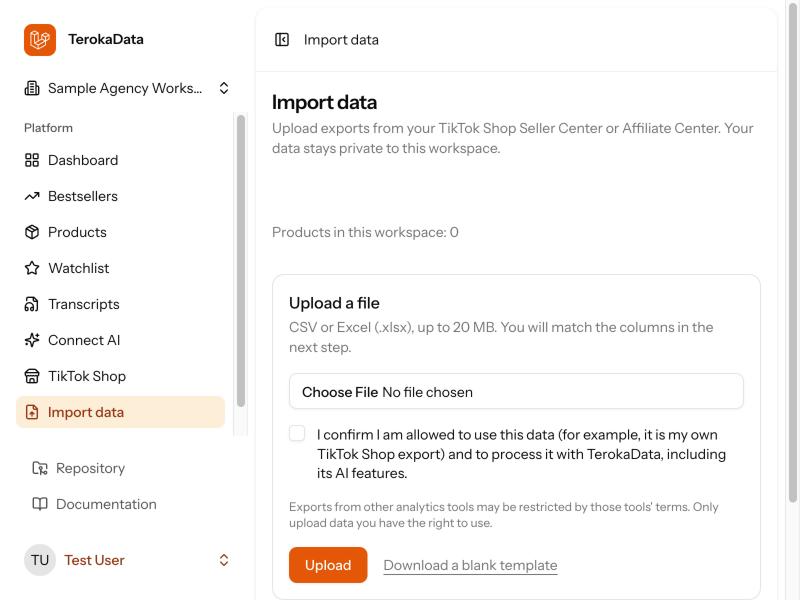This screenshot has width=800, height=600.
Task: Click the Products in this workspace: 0 text
Action: tap(365, 232)
